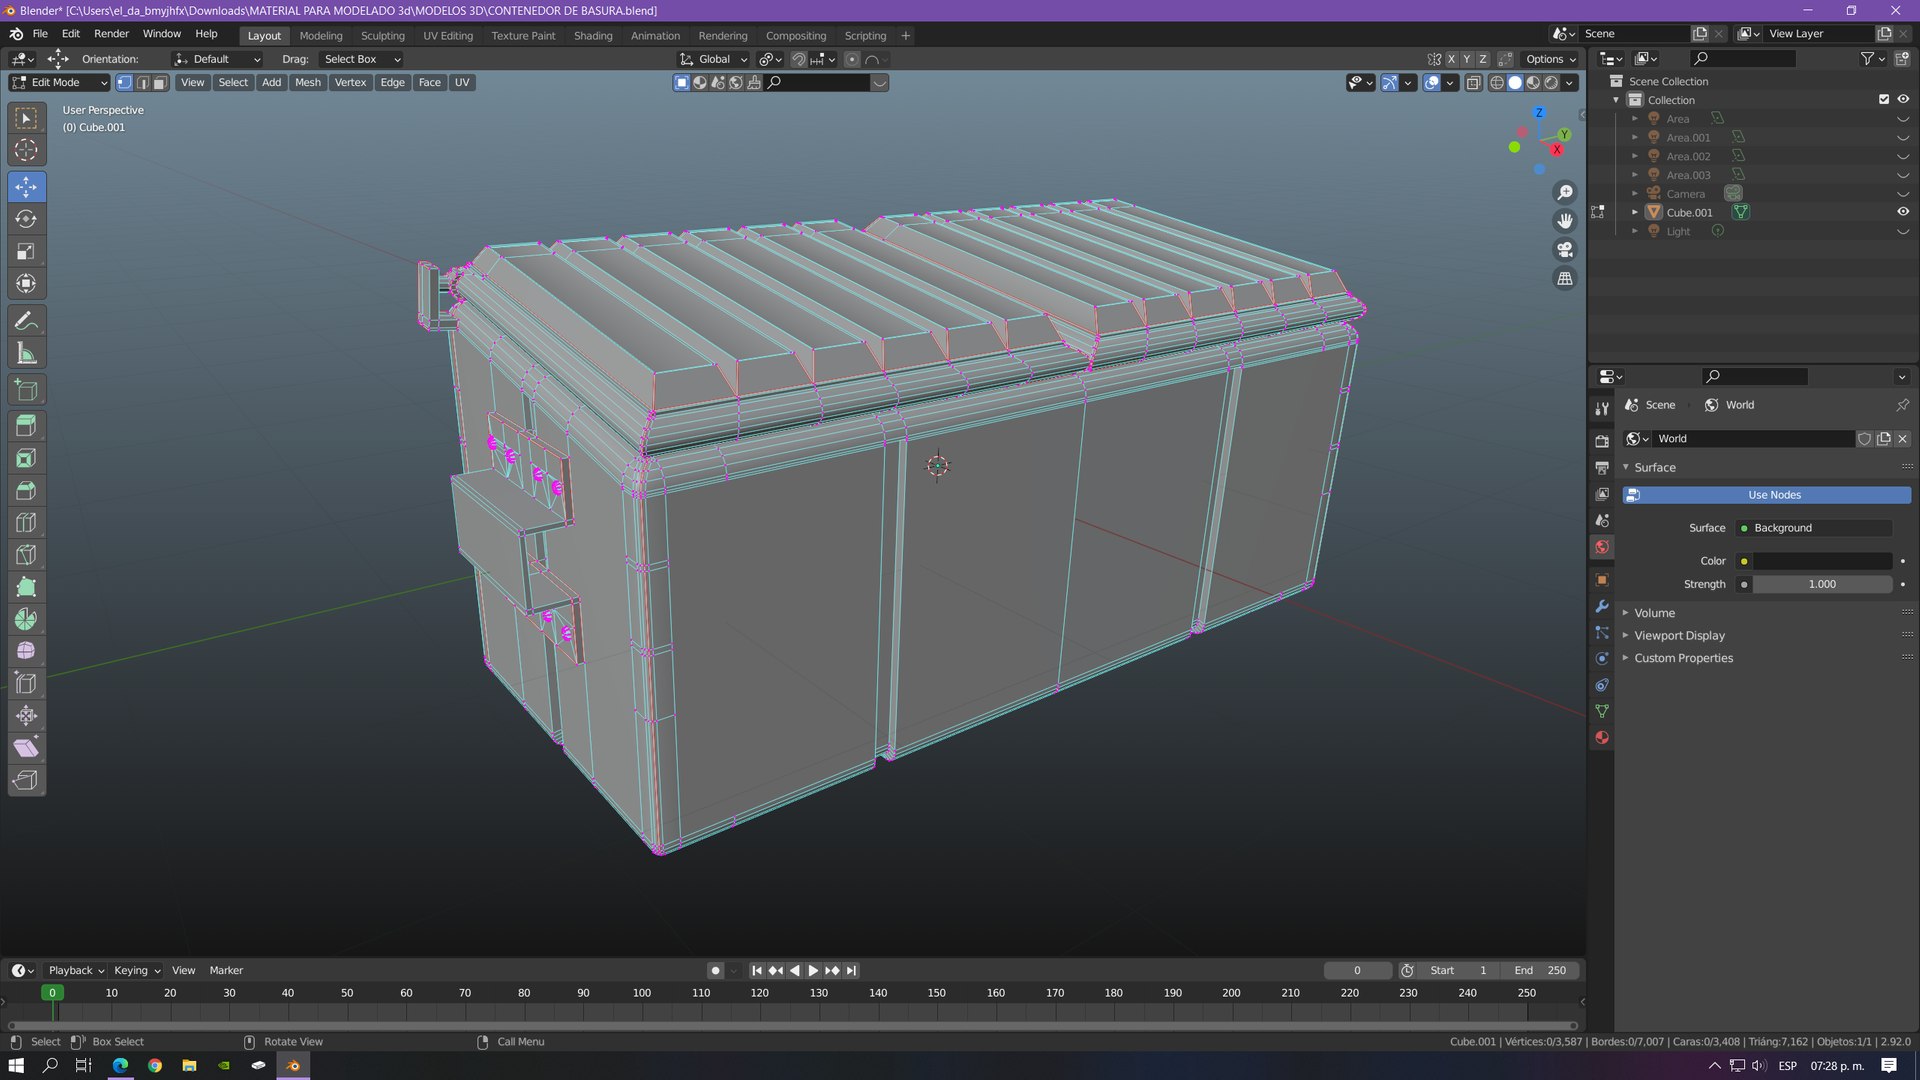Enable face select mode

click(x=160, y=83)
